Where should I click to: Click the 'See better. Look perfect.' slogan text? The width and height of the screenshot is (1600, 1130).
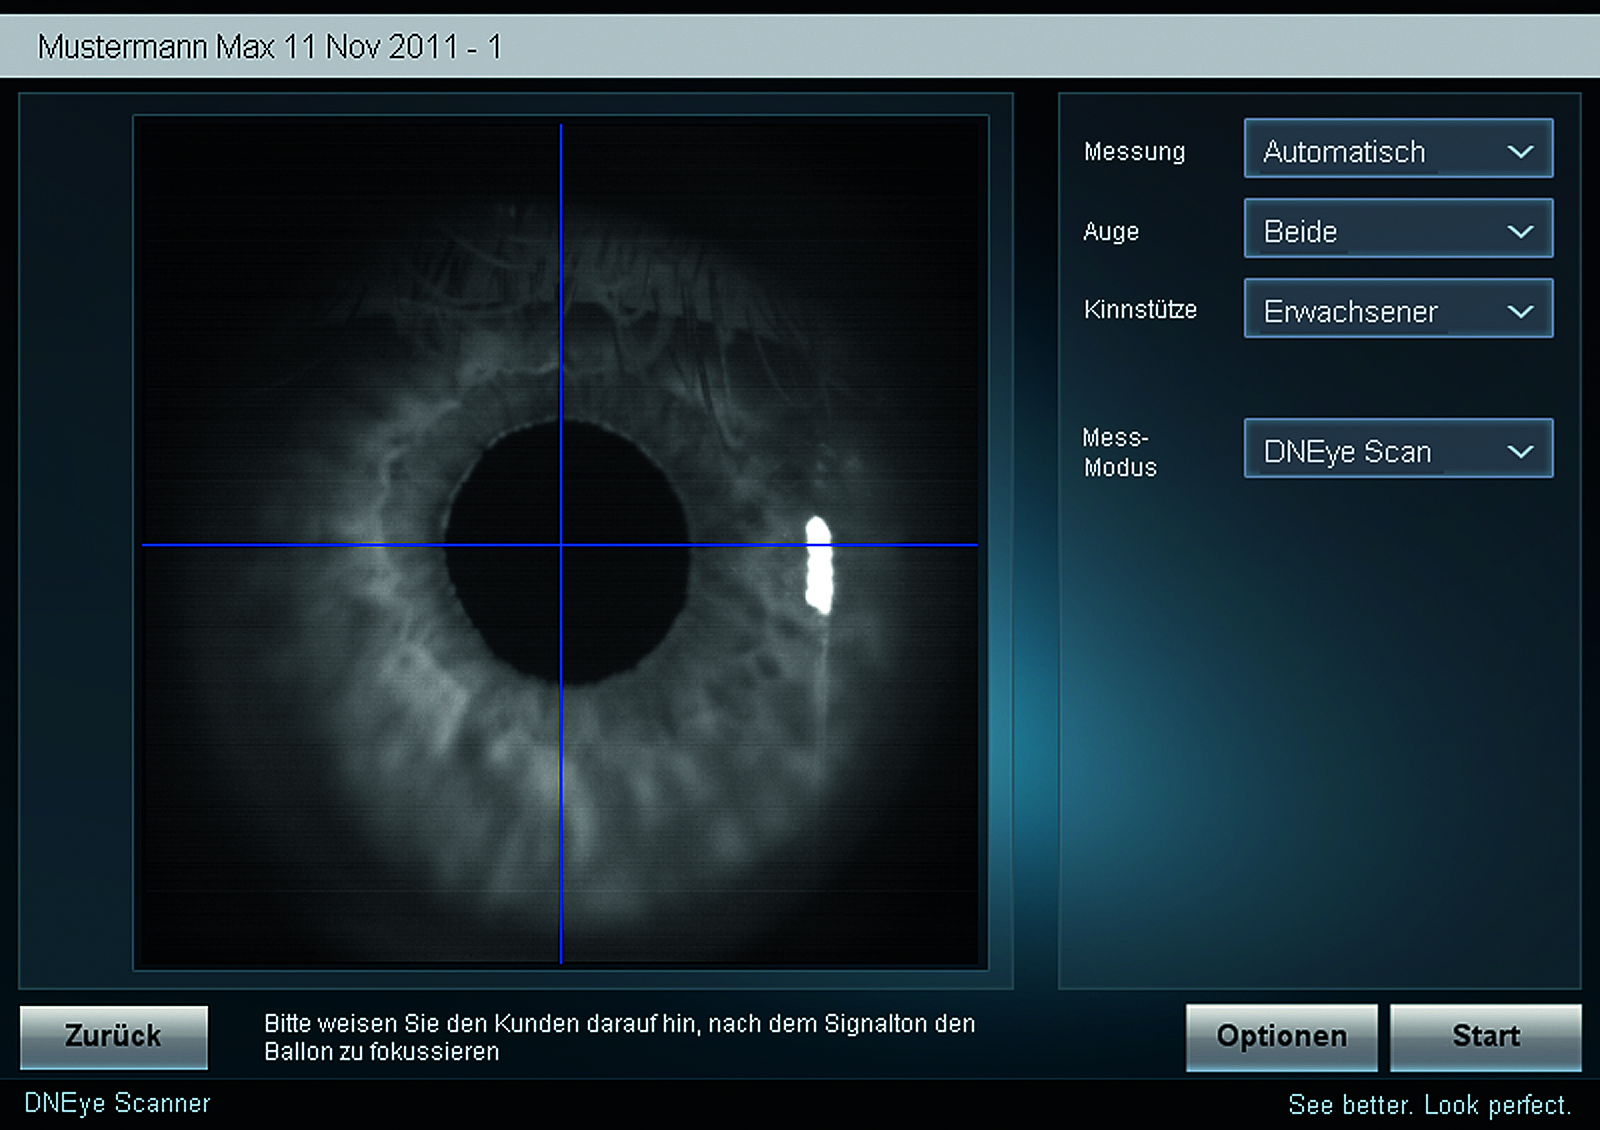click(x=1429, y=1105)
